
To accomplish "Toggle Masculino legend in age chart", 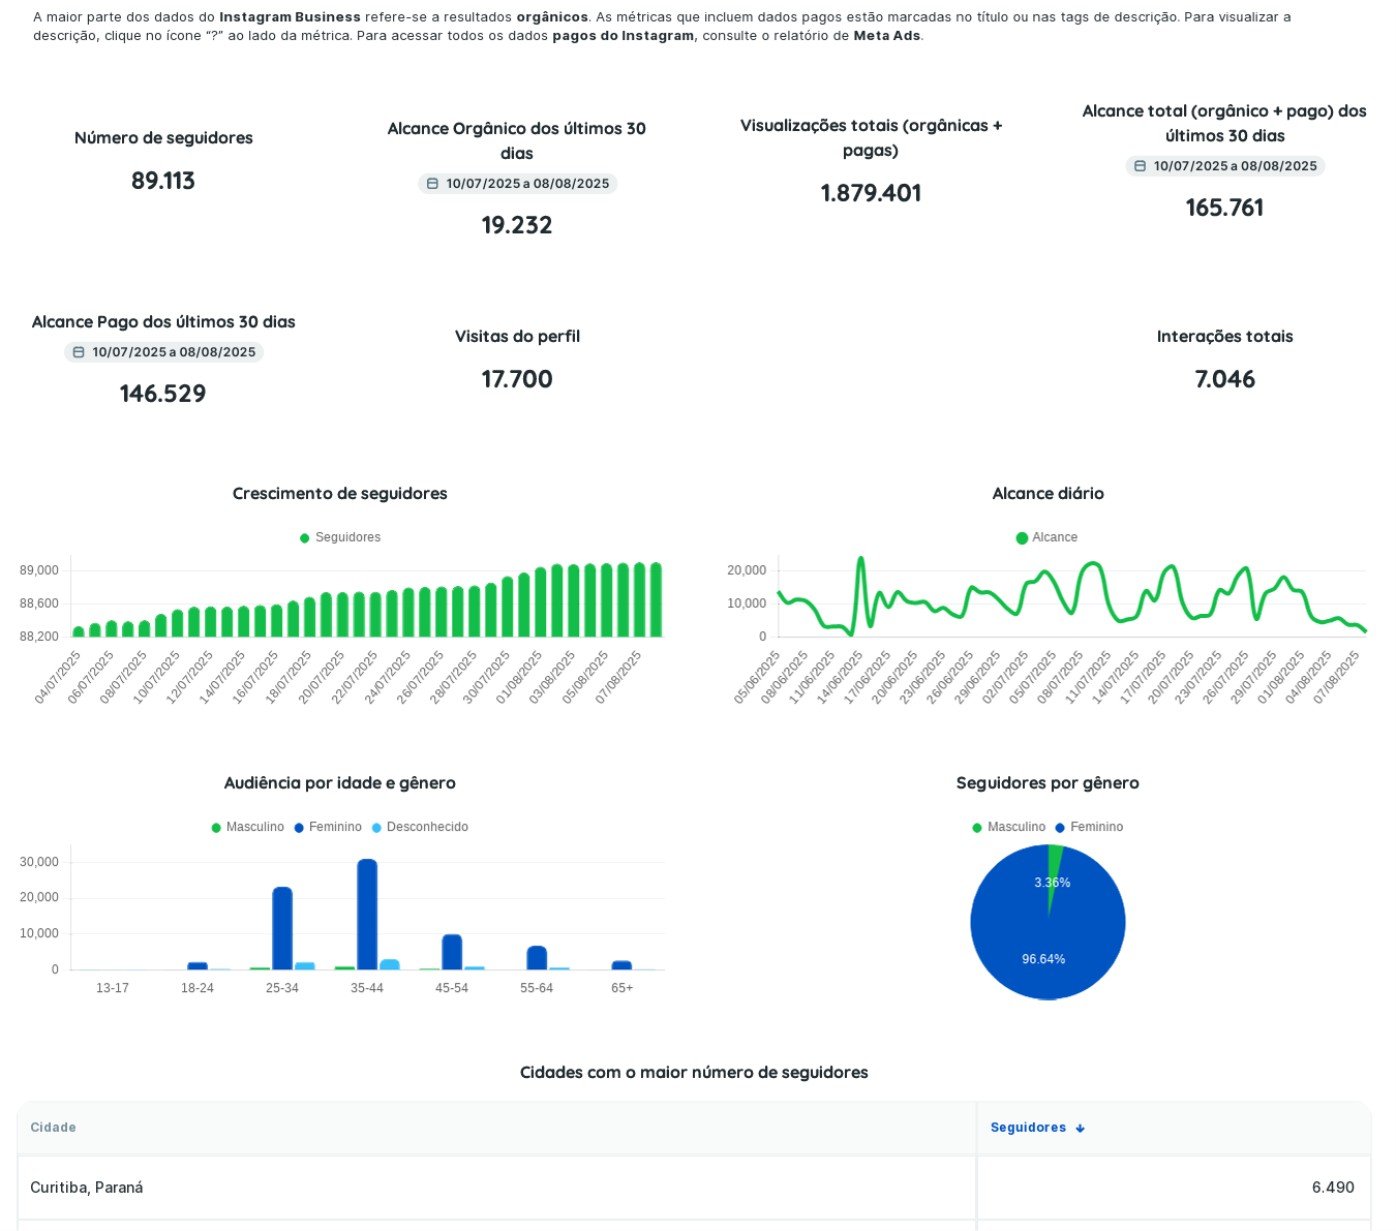I will tap(248, 828).
